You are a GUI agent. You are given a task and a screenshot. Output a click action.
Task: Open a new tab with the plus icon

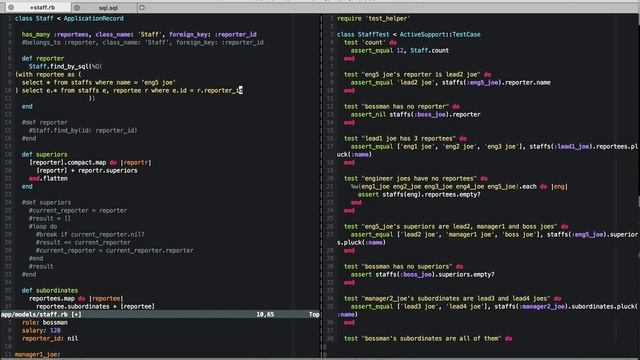point(142,7)
